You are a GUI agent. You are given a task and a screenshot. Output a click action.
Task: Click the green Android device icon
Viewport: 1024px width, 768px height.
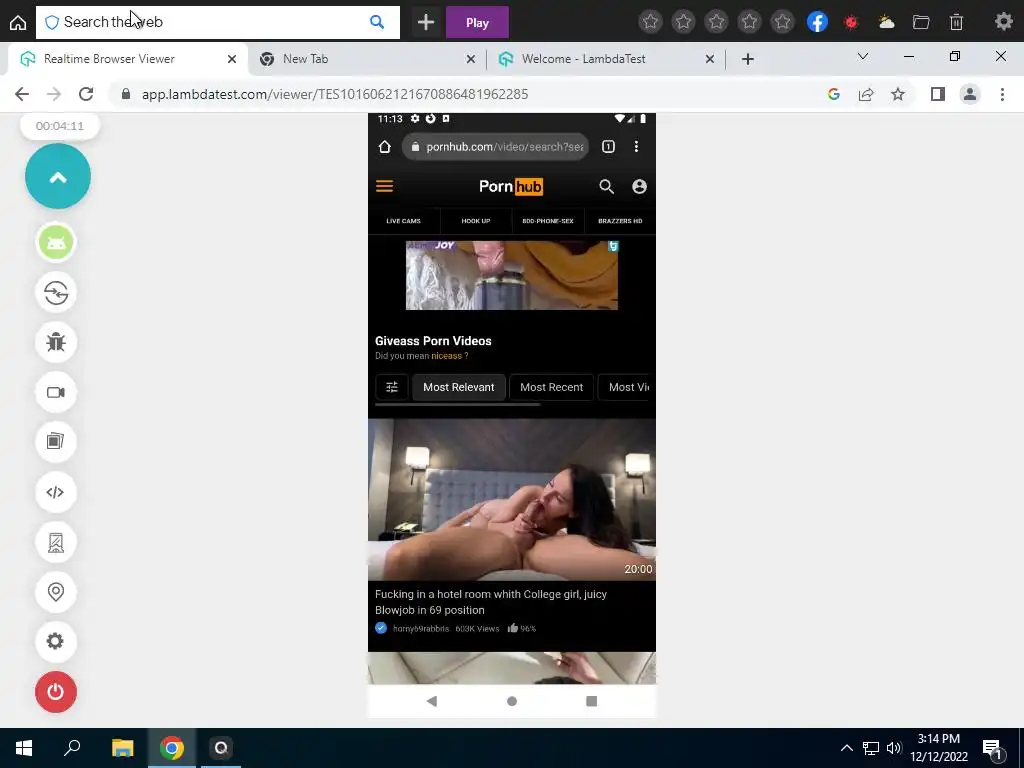click(56, 242)
